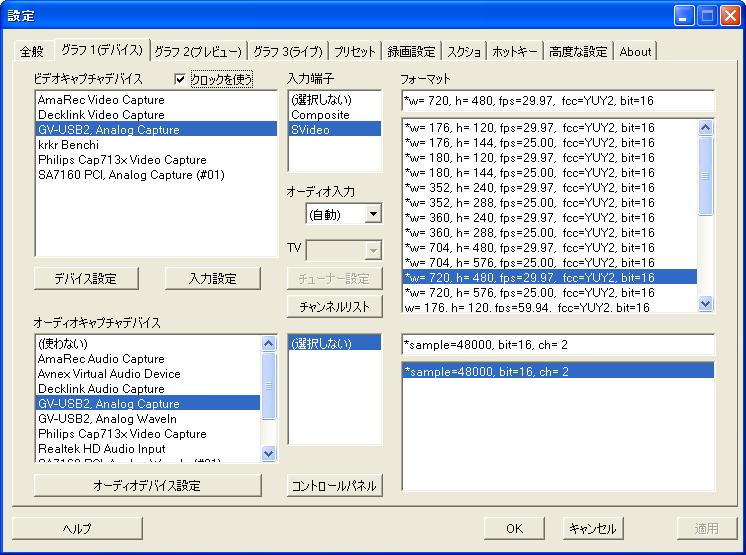Select format w=176, h=120, fps=29.97
Image resolution: width=746 pixels, height=555 pixels.
(x=550, y=127)
